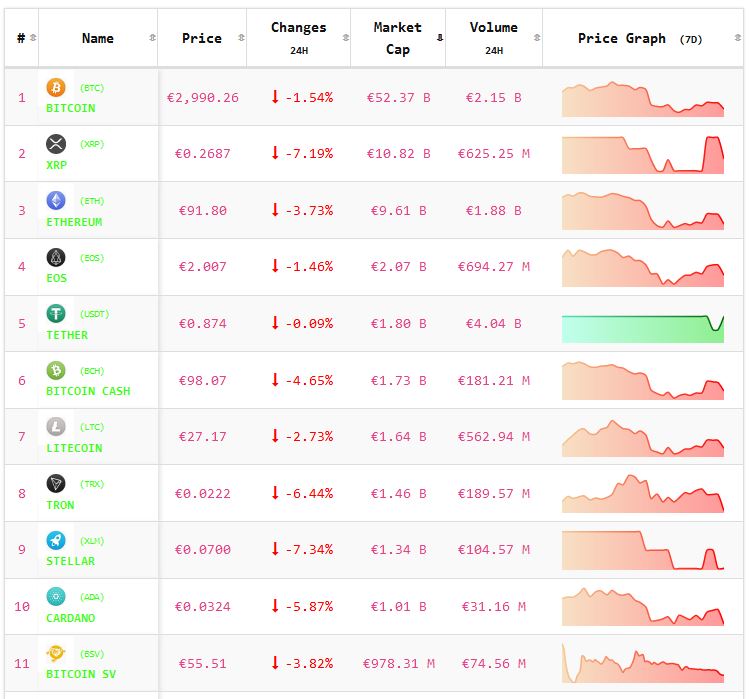
Task: Click the Tether green logo icon
Action: pyautogui.click(x=56, y=314)
